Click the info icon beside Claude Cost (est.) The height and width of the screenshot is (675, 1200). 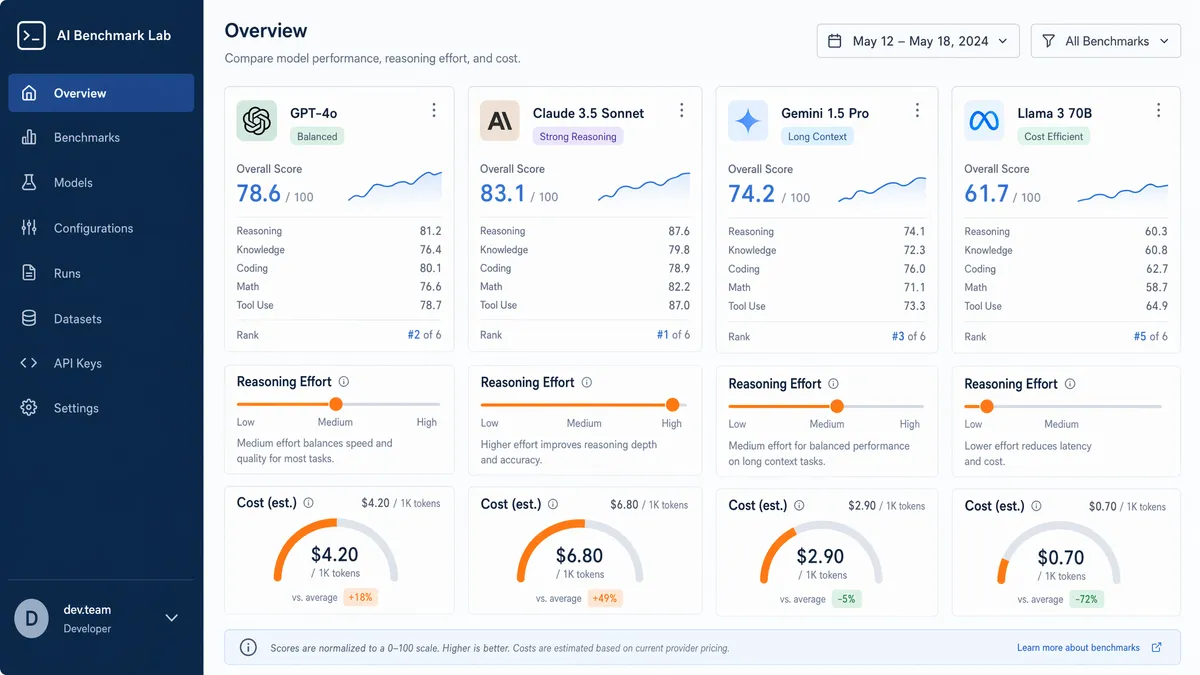tap(553, 505)
